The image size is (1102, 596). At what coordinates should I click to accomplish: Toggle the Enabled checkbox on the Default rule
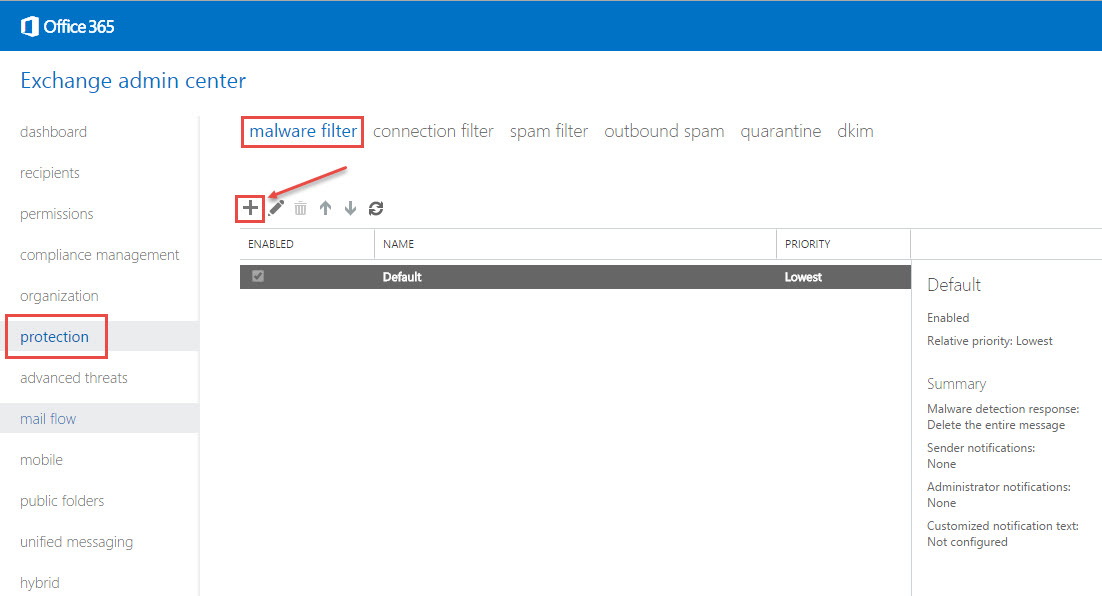click(258, 276)
